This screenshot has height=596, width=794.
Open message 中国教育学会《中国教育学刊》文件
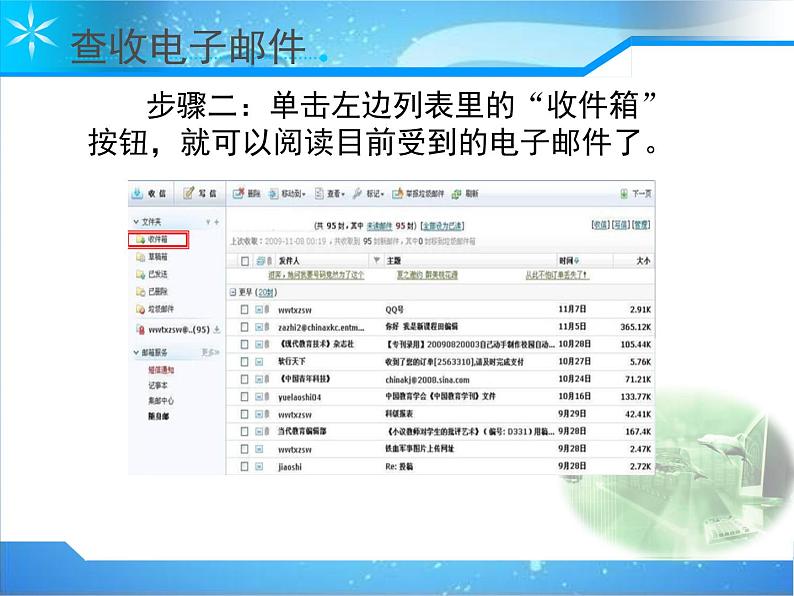(x=441, y=396)
